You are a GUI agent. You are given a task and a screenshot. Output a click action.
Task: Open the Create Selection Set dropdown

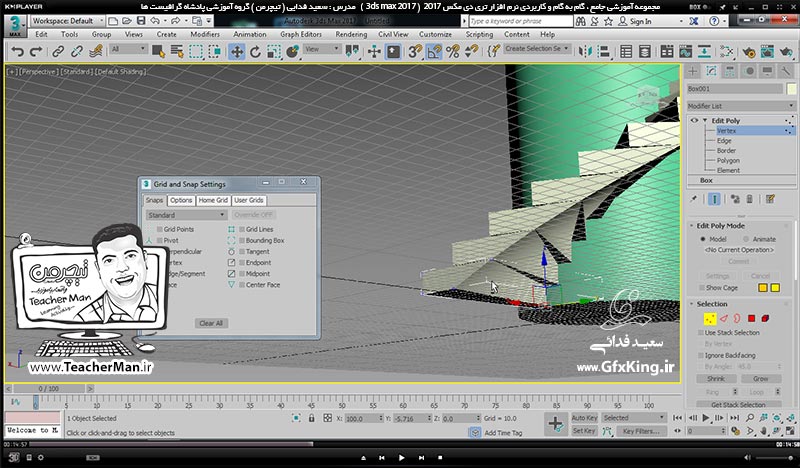click(537, 48)
